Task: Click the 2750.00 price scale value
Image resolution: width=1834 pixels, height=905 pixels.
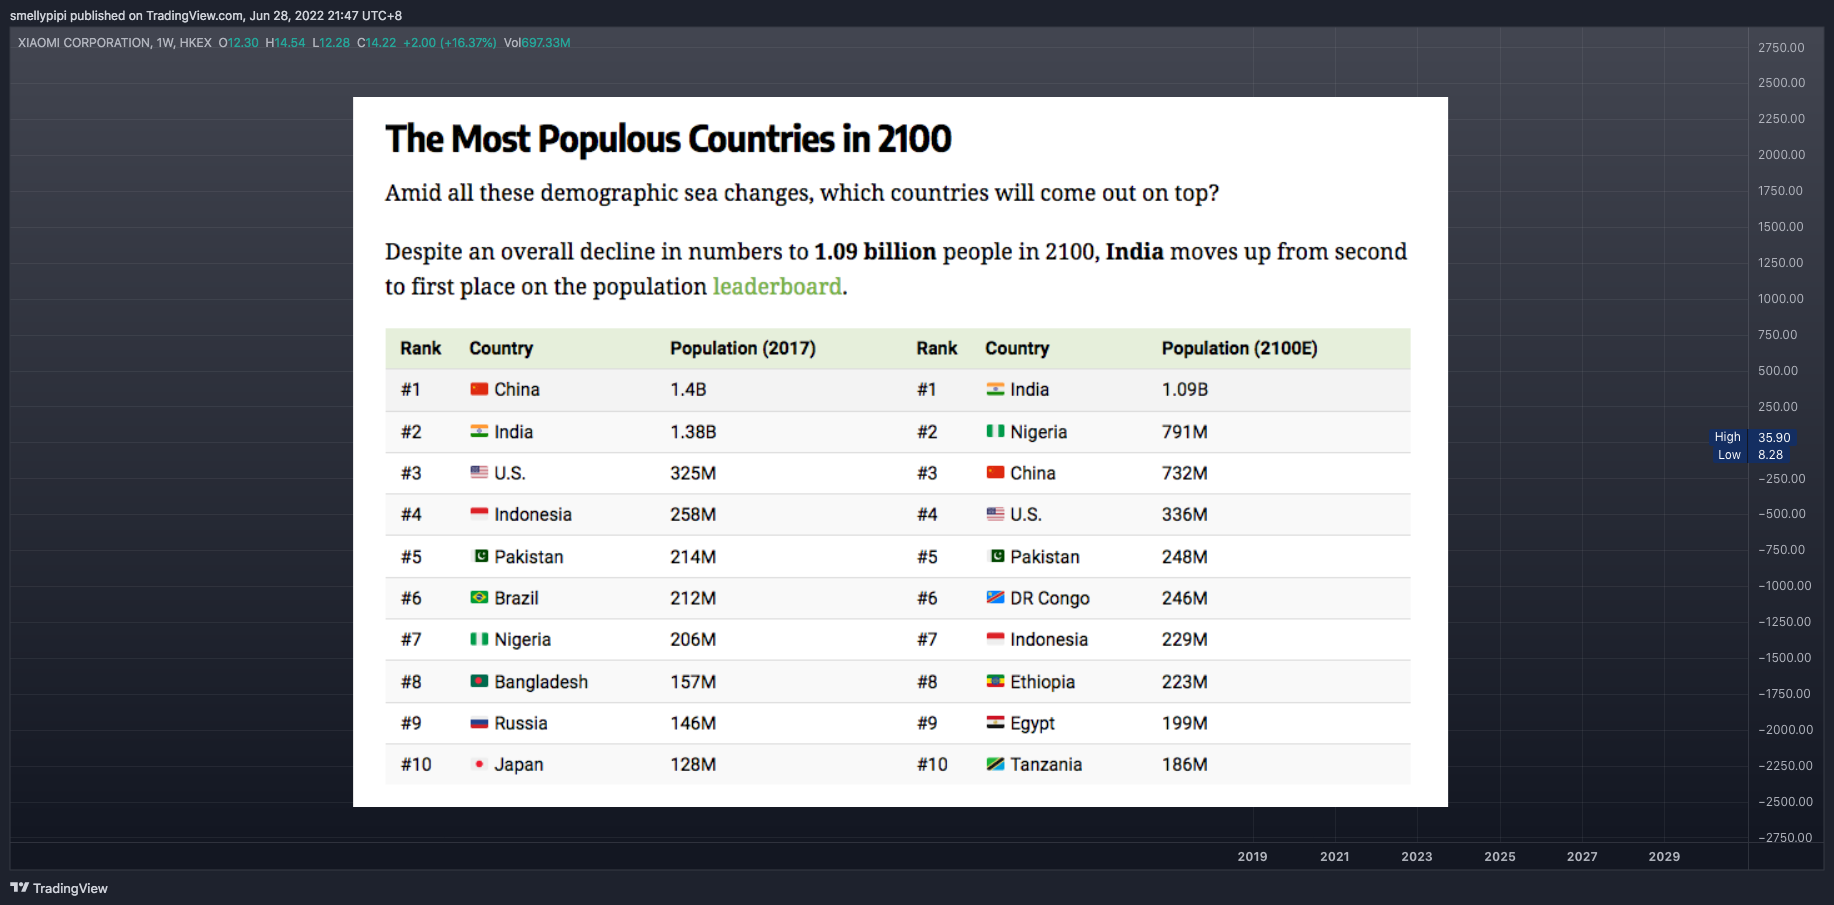Action: (x=1781, y=48)
